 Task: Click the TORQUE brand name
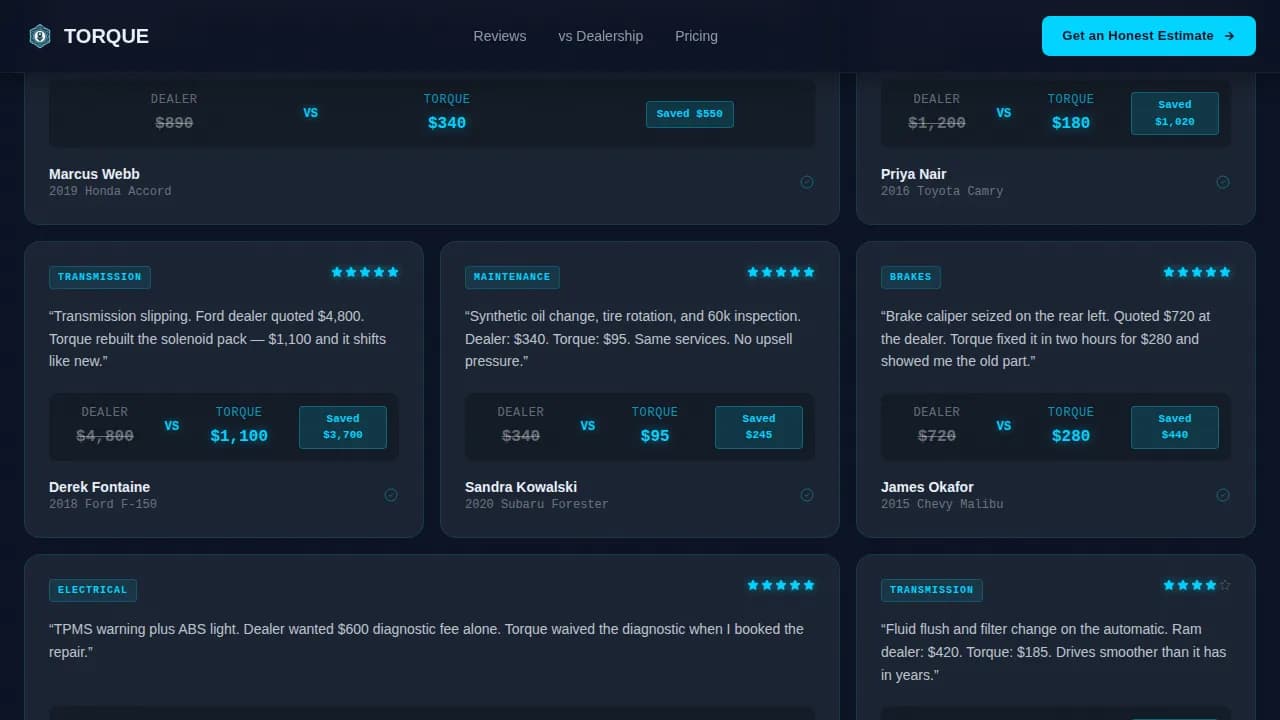coord(106,36)
